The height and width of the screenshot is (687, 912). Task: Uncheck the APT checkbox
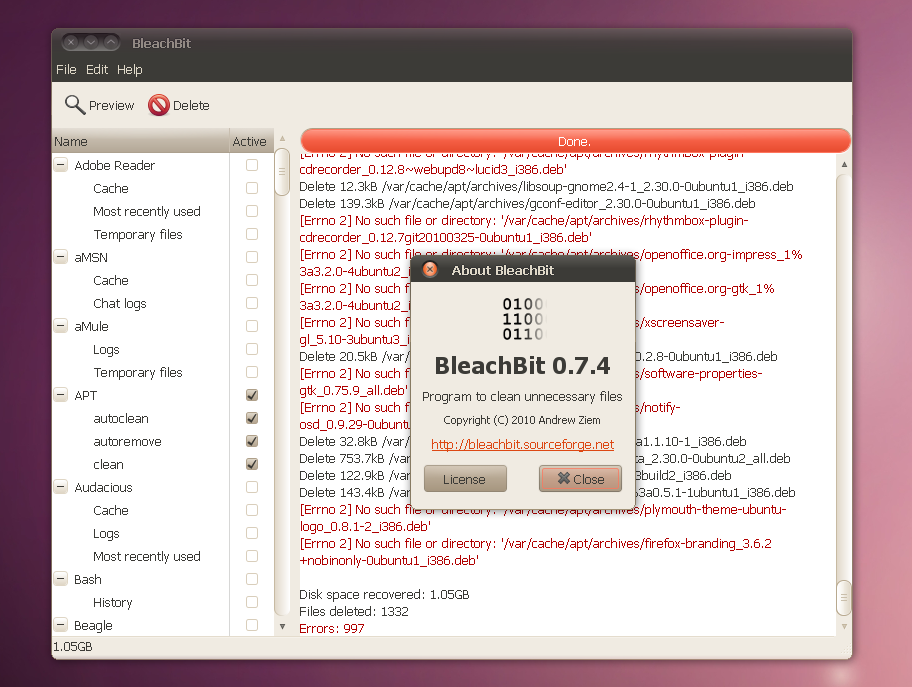[252, 395]
